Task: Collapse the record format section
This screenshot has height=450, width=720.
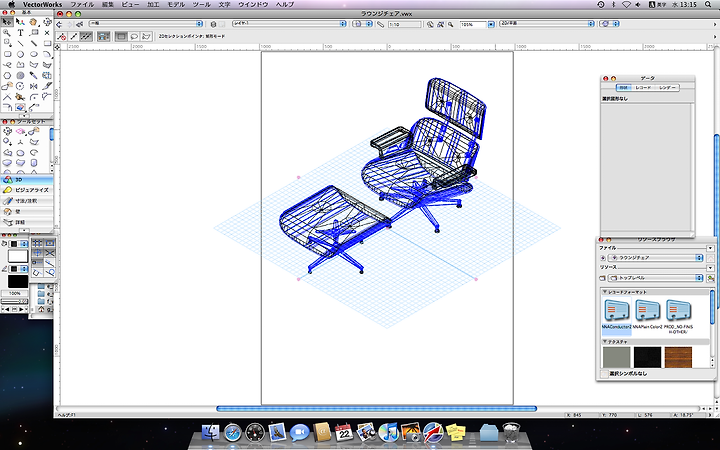Action: (605, 292)
